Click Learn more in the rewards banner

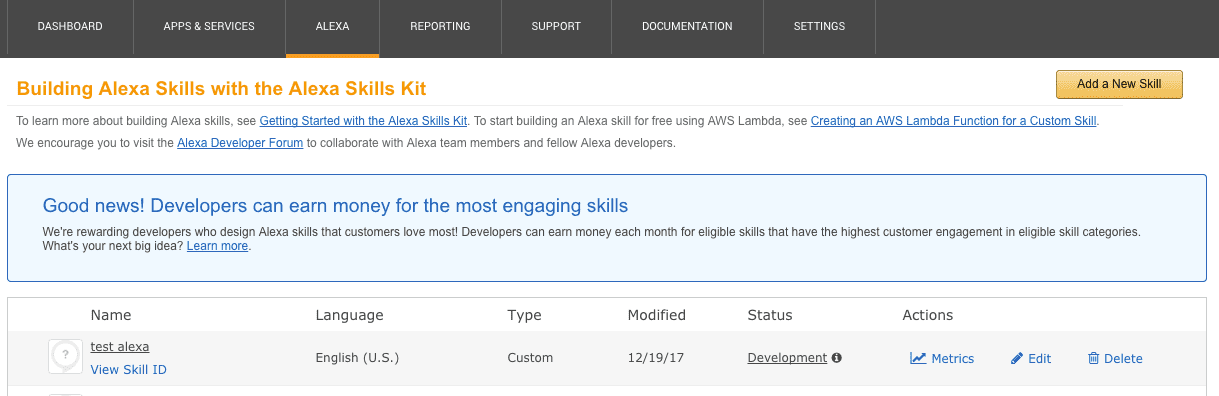tap(217, 246)
